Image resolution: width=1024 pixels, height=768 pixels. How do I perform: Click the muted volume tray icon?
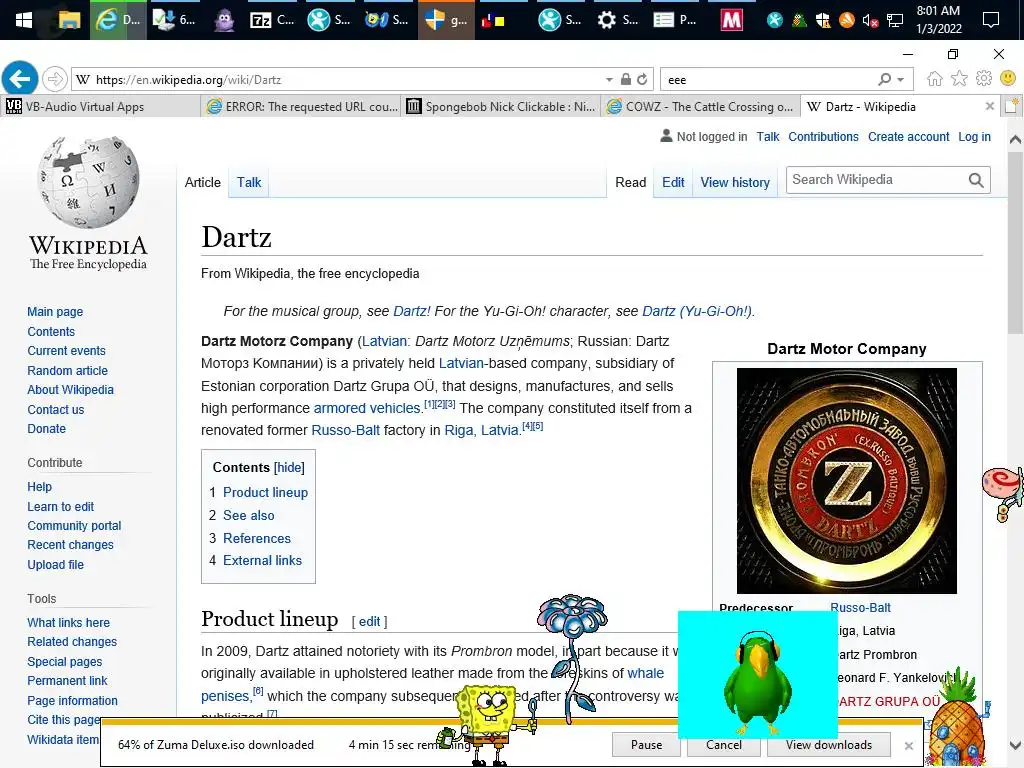pyautogui.click(x=870, y=20)
